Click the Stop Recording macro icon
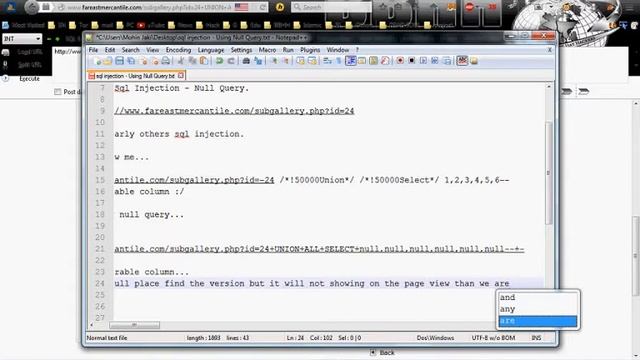Screen dimensions: 640x360 411,61
